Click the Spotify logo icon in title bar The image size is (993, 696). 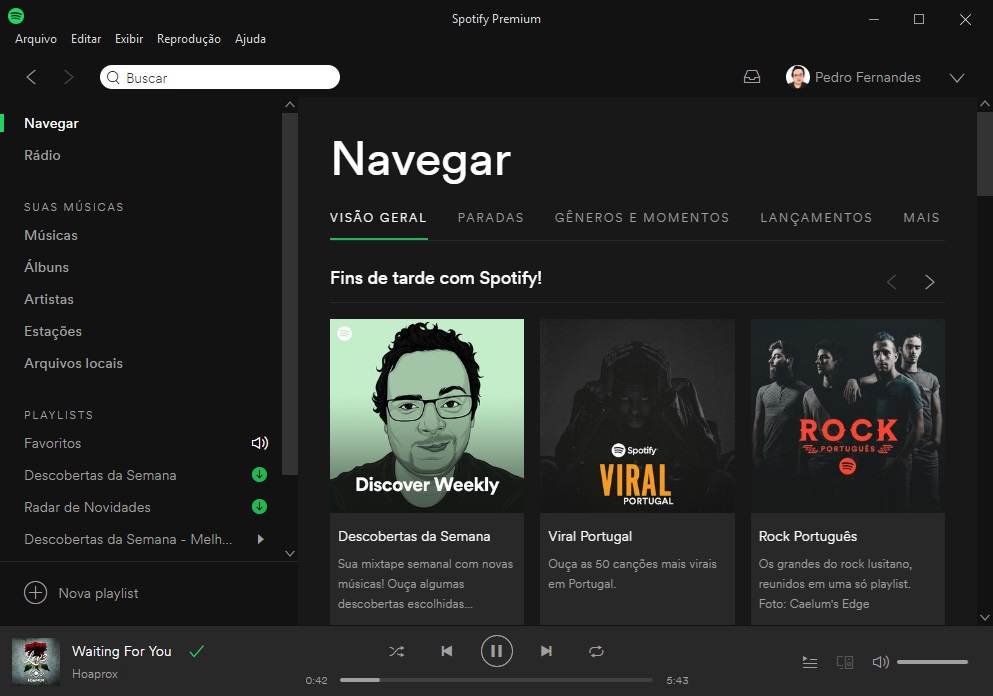pyautogui.click(x=16, y=16)
